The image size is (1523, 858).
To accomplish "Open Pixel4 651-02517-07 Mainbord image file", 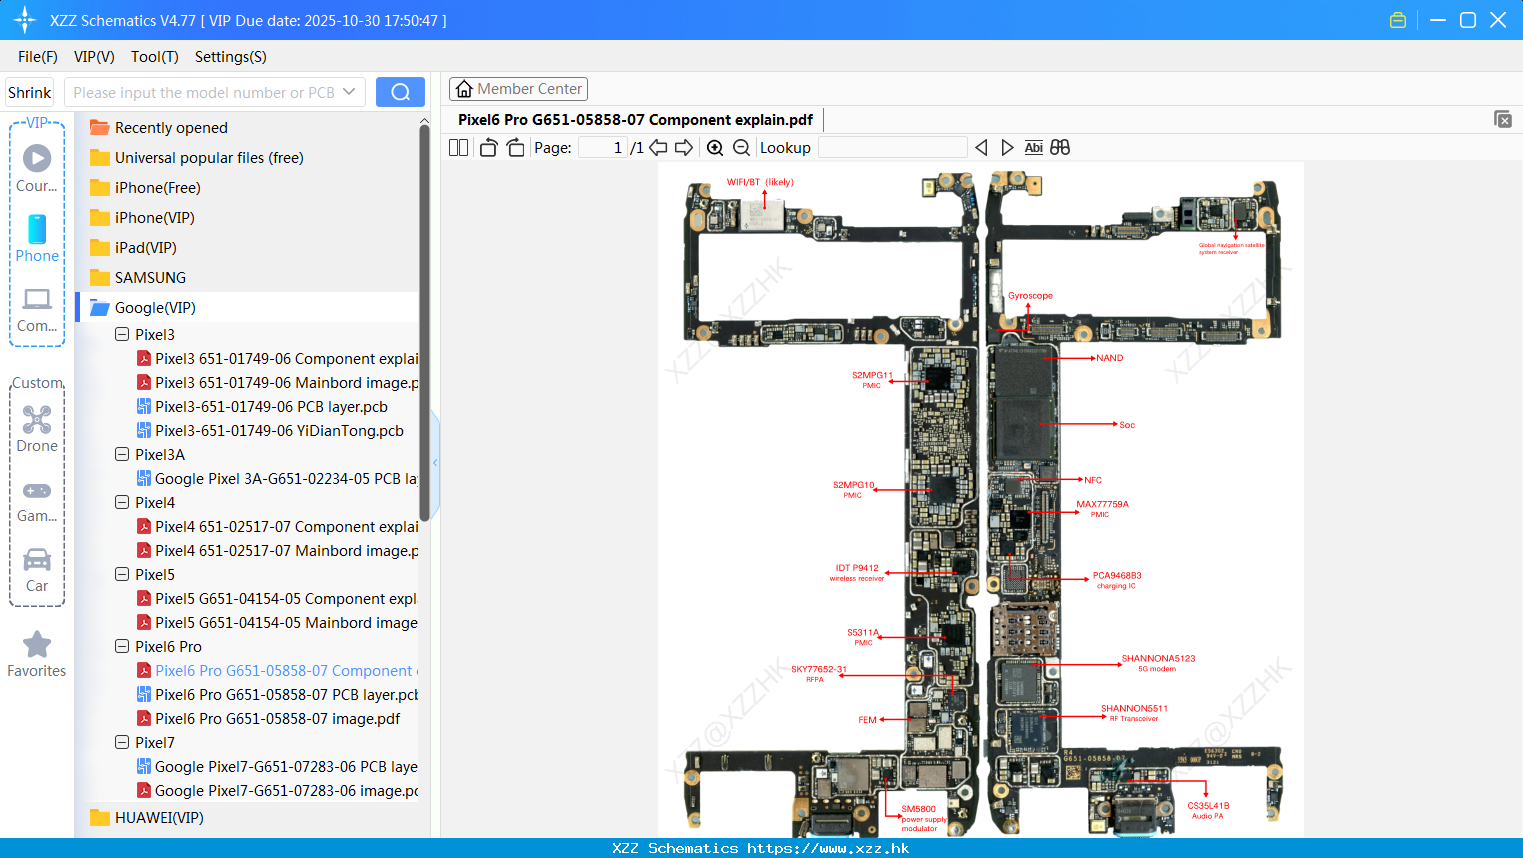I will tap(277, 550).
